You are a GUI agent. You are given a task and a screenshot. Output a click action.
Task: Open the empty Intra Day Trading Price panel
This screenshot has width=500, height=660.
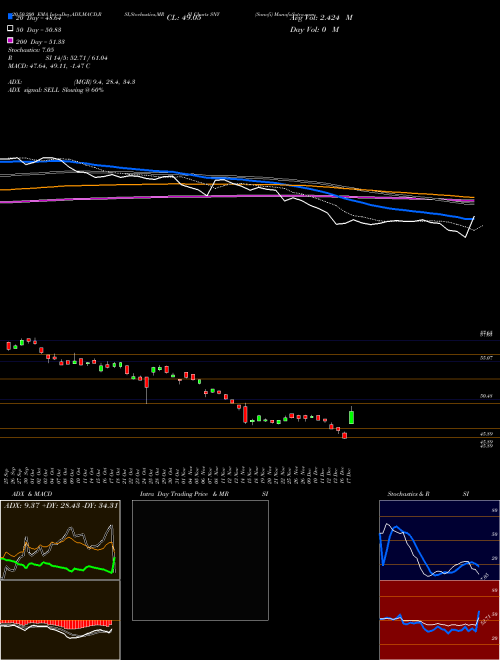(x=200, y=560)
